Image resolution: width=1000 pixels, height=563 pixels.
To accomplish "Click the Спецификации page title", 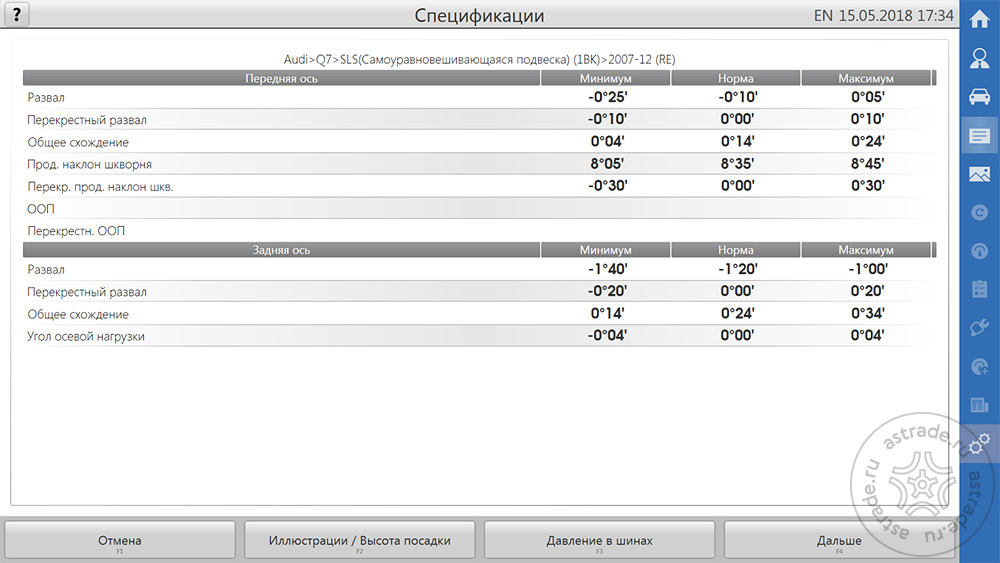I will [480, 15].
